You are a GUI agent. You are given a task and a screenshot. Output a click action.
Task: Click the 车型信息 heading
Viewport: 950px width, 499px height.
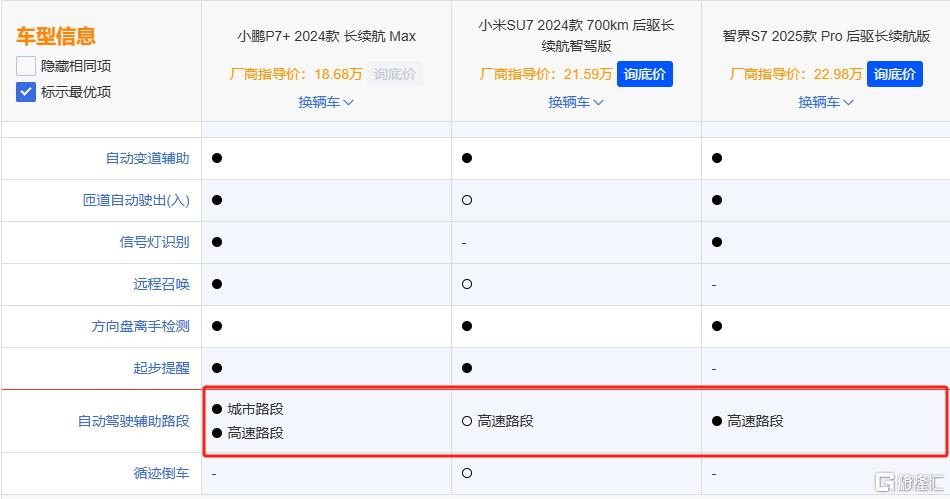56,36
